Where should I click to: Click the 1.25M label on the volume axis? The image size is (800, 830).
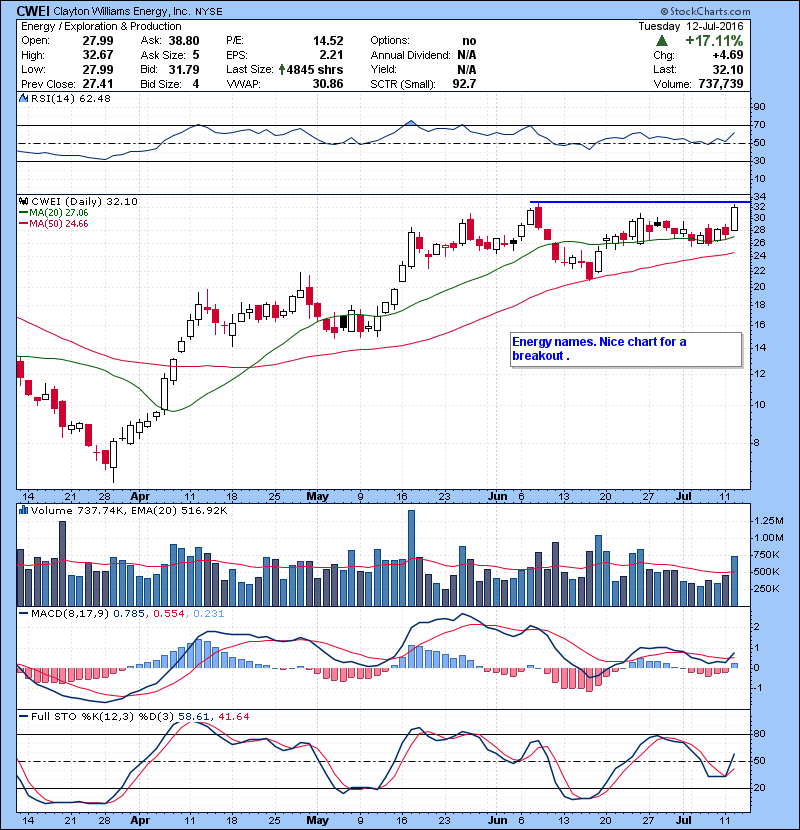click(768, 521)
